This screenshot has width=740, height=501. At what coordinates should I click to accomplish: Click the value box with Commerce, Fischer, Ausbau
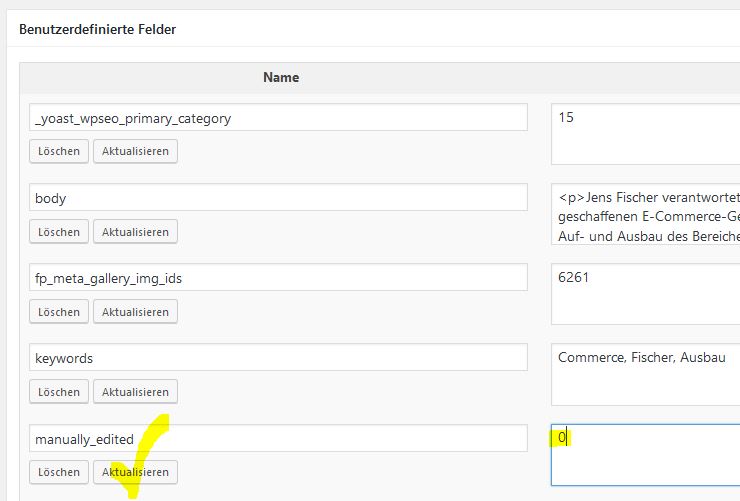[x=645, y=373]
